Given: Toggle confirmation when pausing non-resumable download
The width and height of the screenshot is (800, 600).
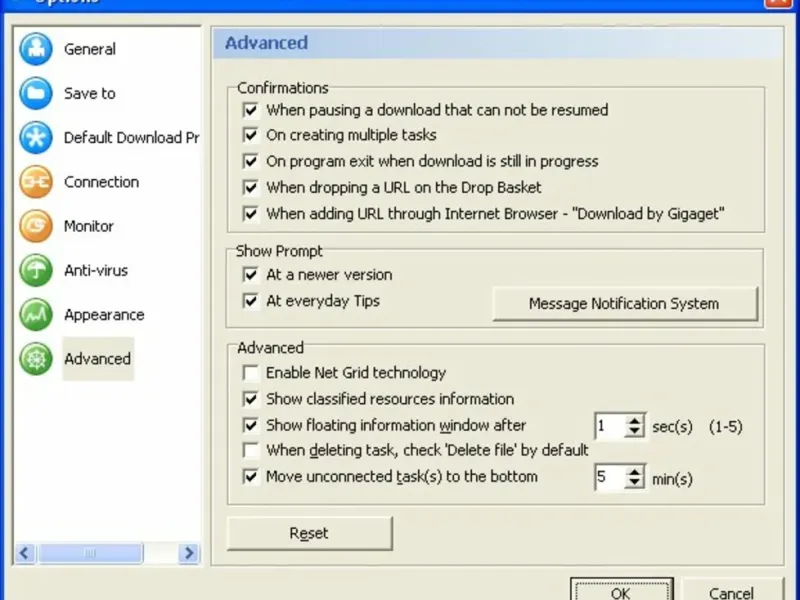Looking at the screenshot, I should pos(251,110).
